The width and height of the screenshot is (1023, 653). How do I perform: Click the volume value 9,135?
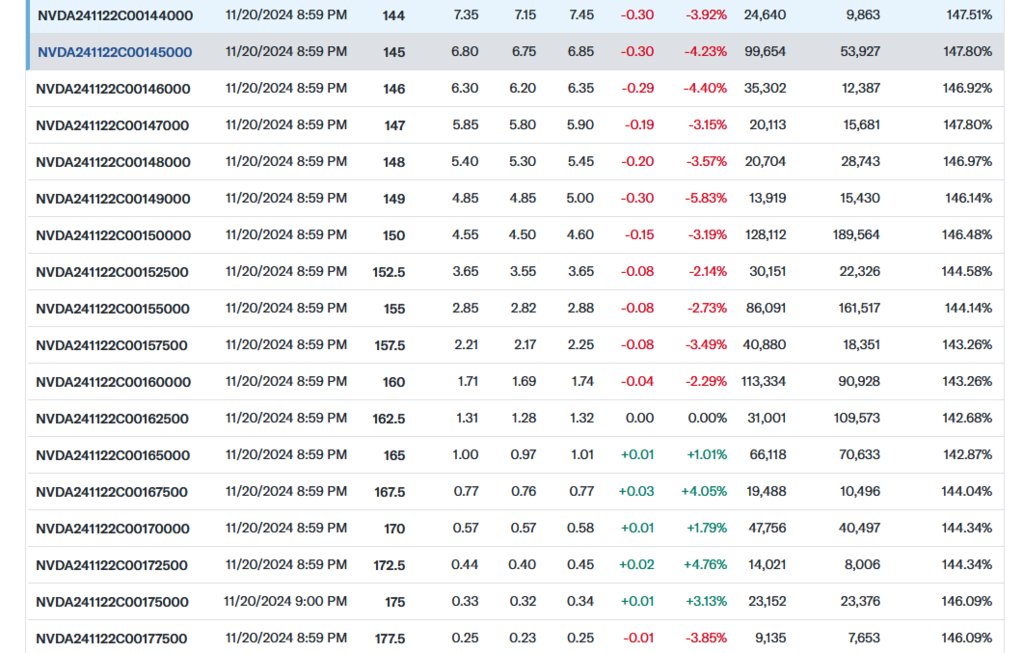771,638
